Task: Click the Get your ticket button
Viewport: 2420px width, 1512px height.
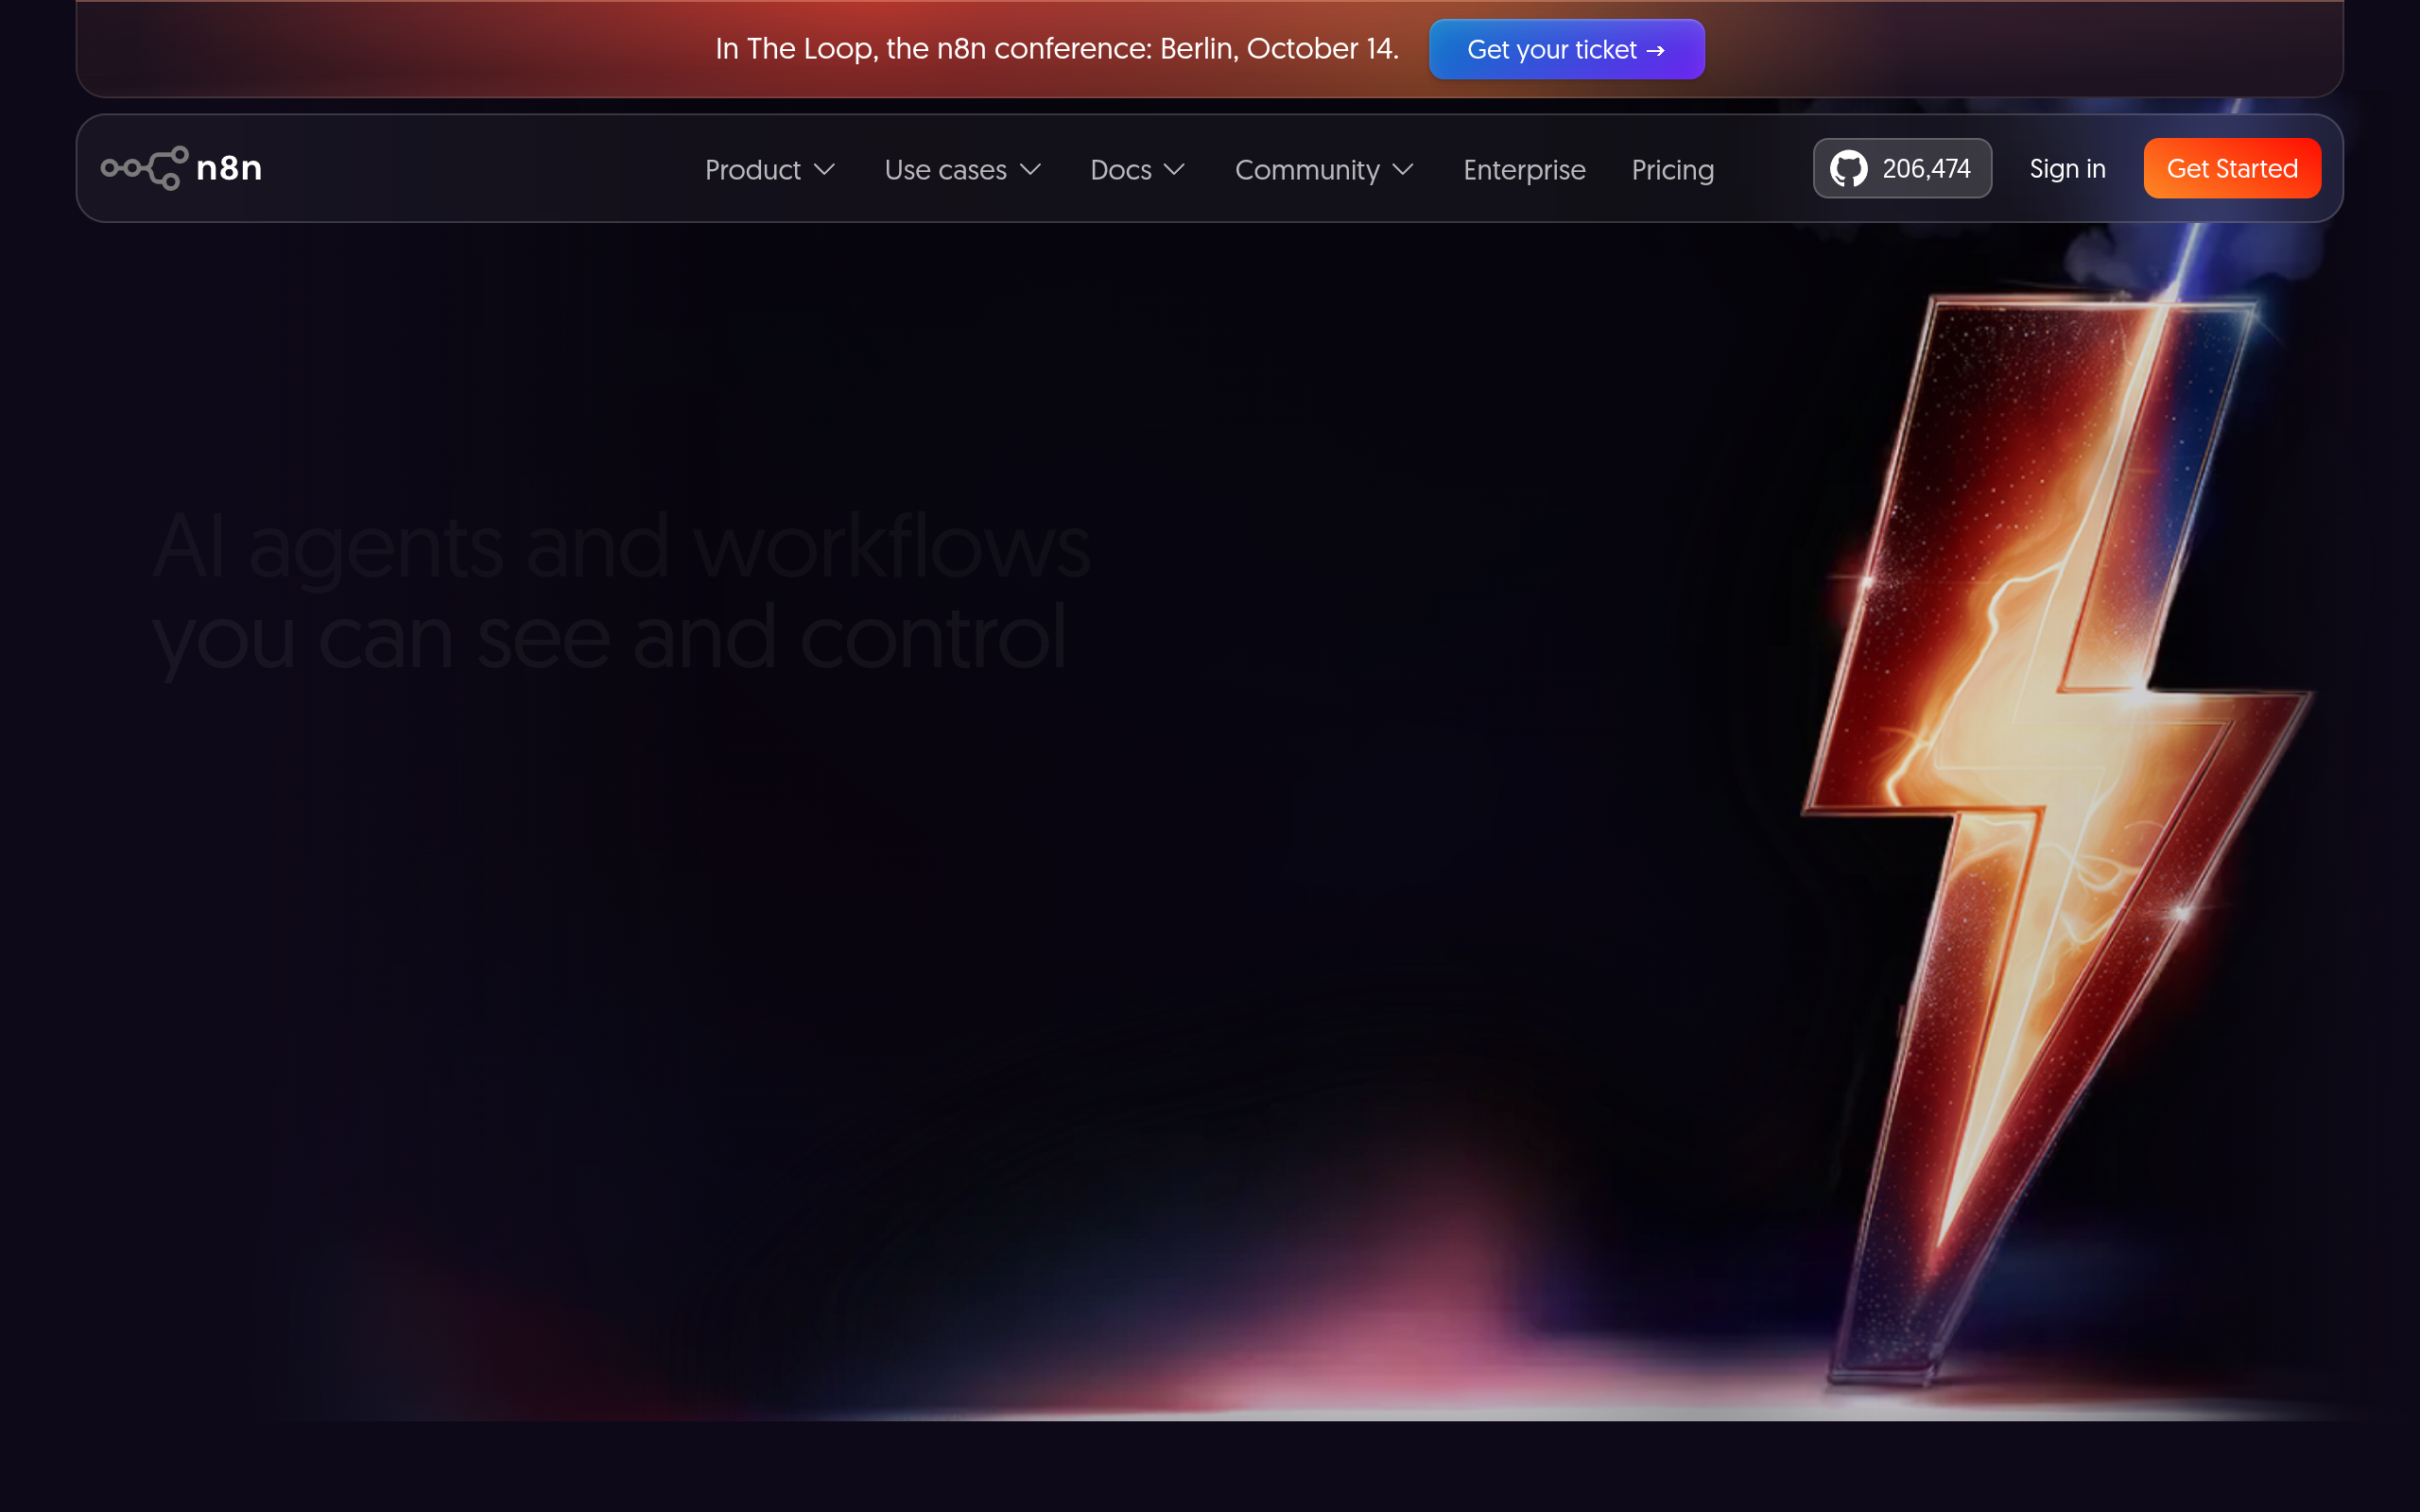Action: (x=1567, y=49)
